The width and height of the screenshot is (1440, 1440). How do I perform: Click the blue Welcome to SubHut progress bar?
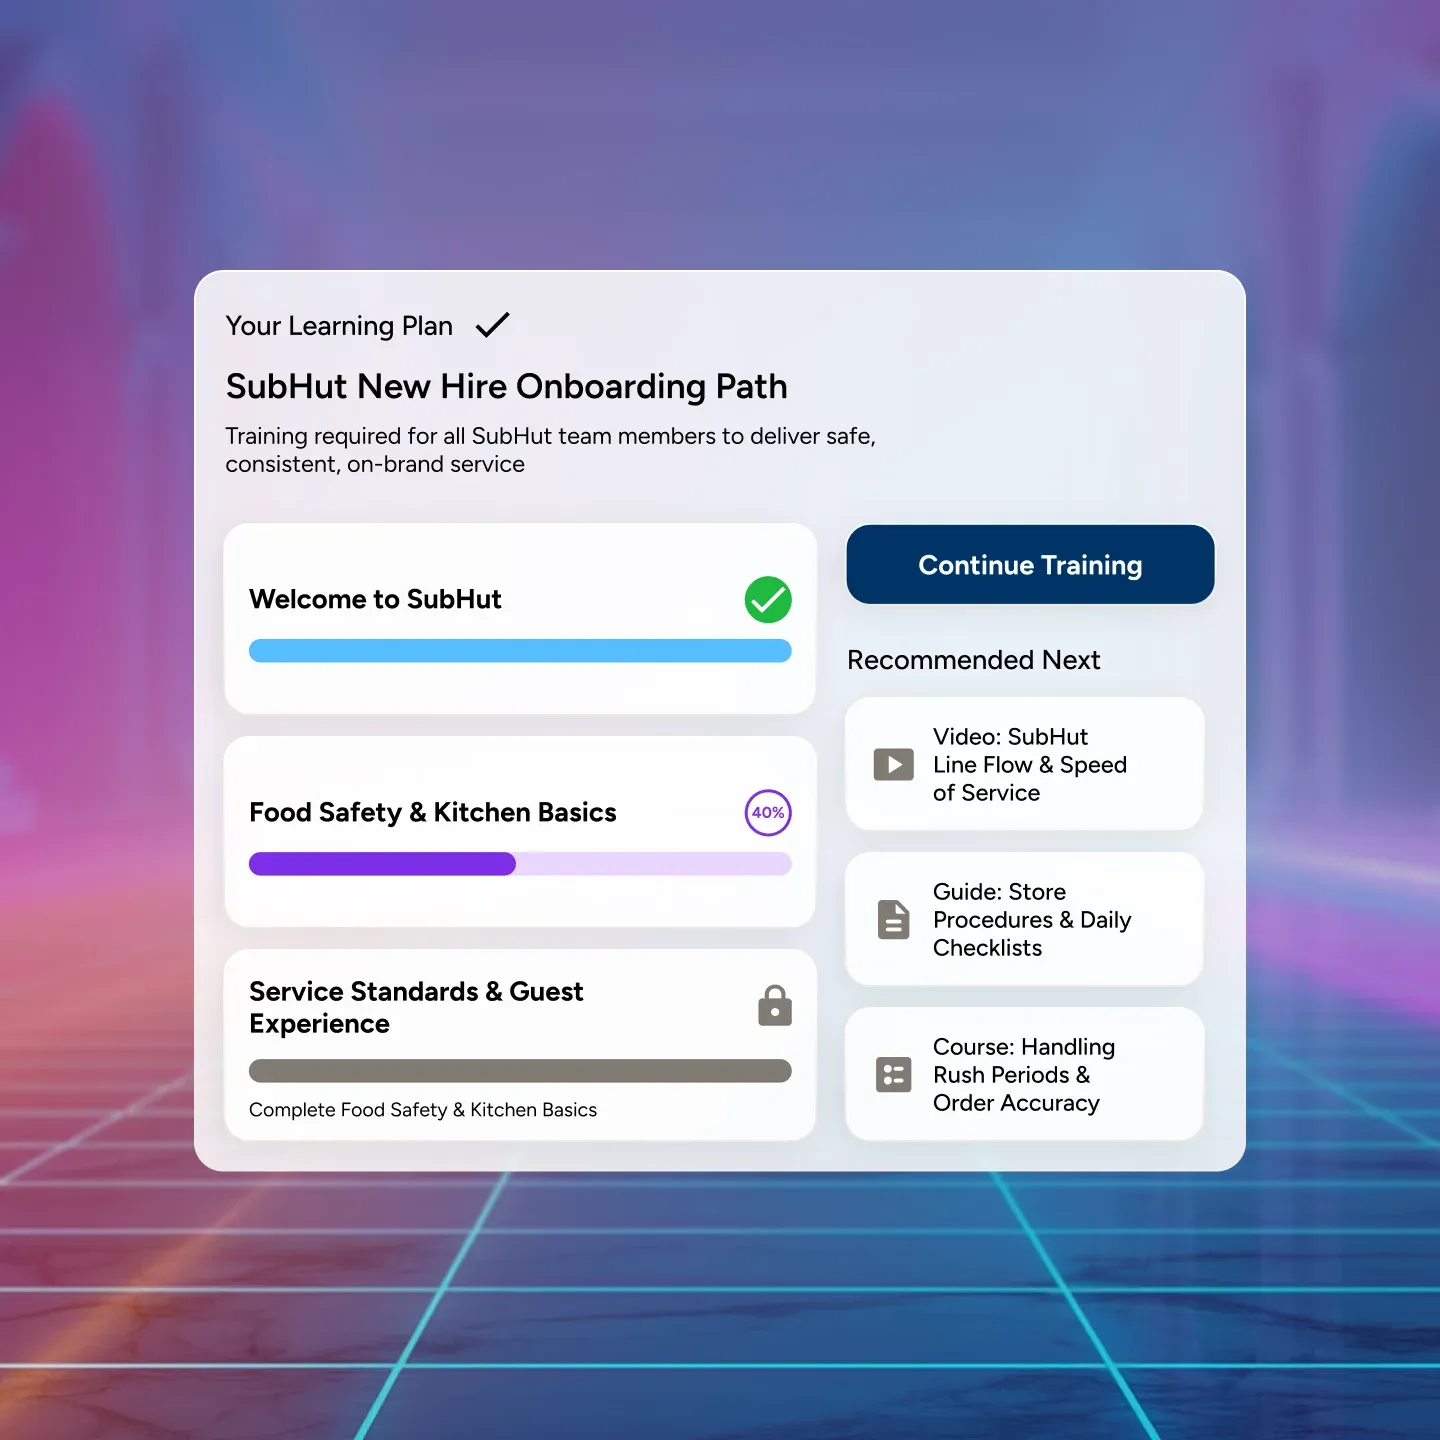tap(520, 651)
